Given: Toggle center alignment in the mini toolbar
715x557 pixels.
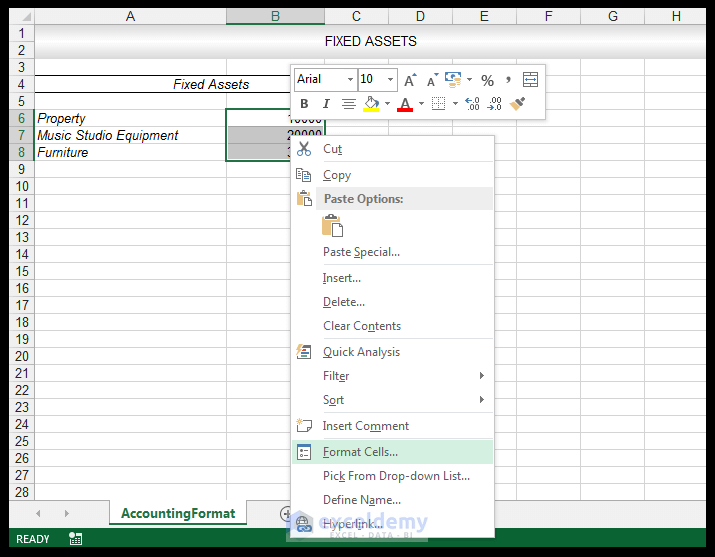Looking at the screenshot, I should coord(349,104).
